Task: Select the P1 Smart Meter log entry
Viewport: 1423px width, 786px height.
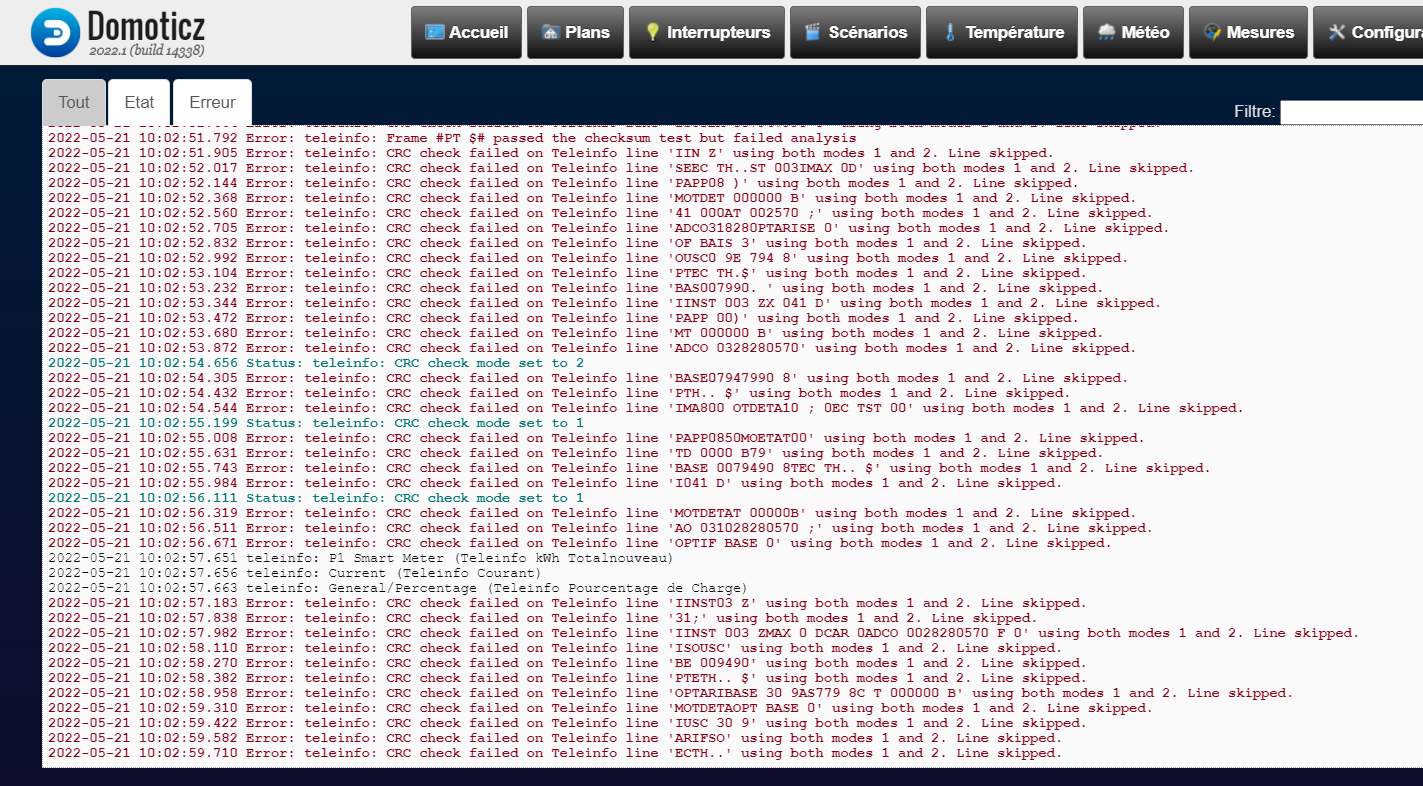Action: point(361,558)
